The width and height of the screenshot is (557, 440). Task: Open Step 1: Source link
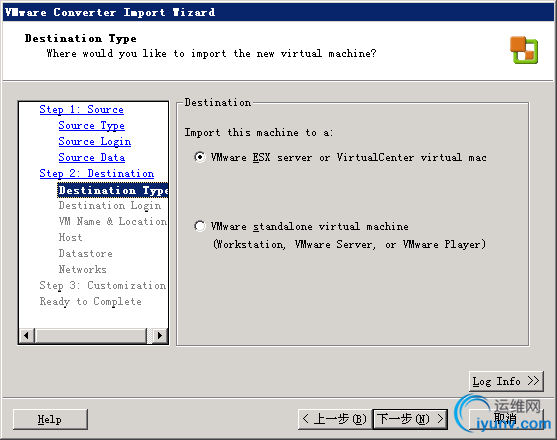(81, 109)
